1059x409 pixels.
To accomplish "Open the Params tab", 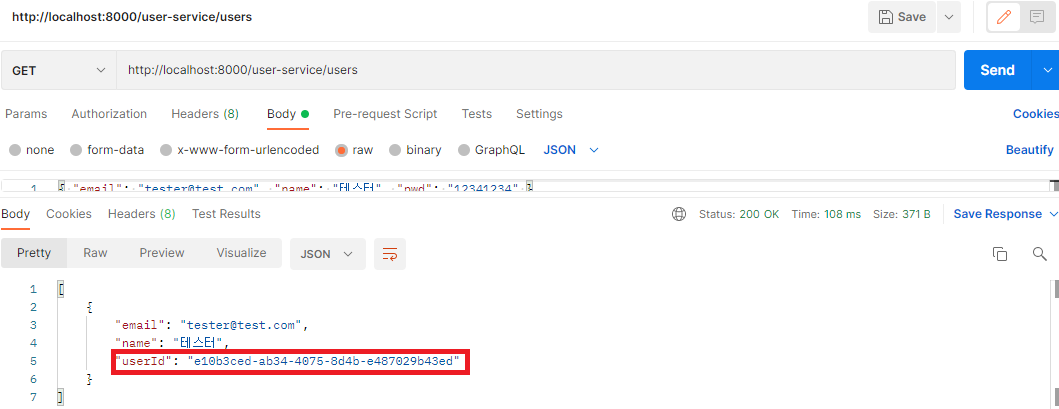I will pyautogui.click(x=26, y=114).
